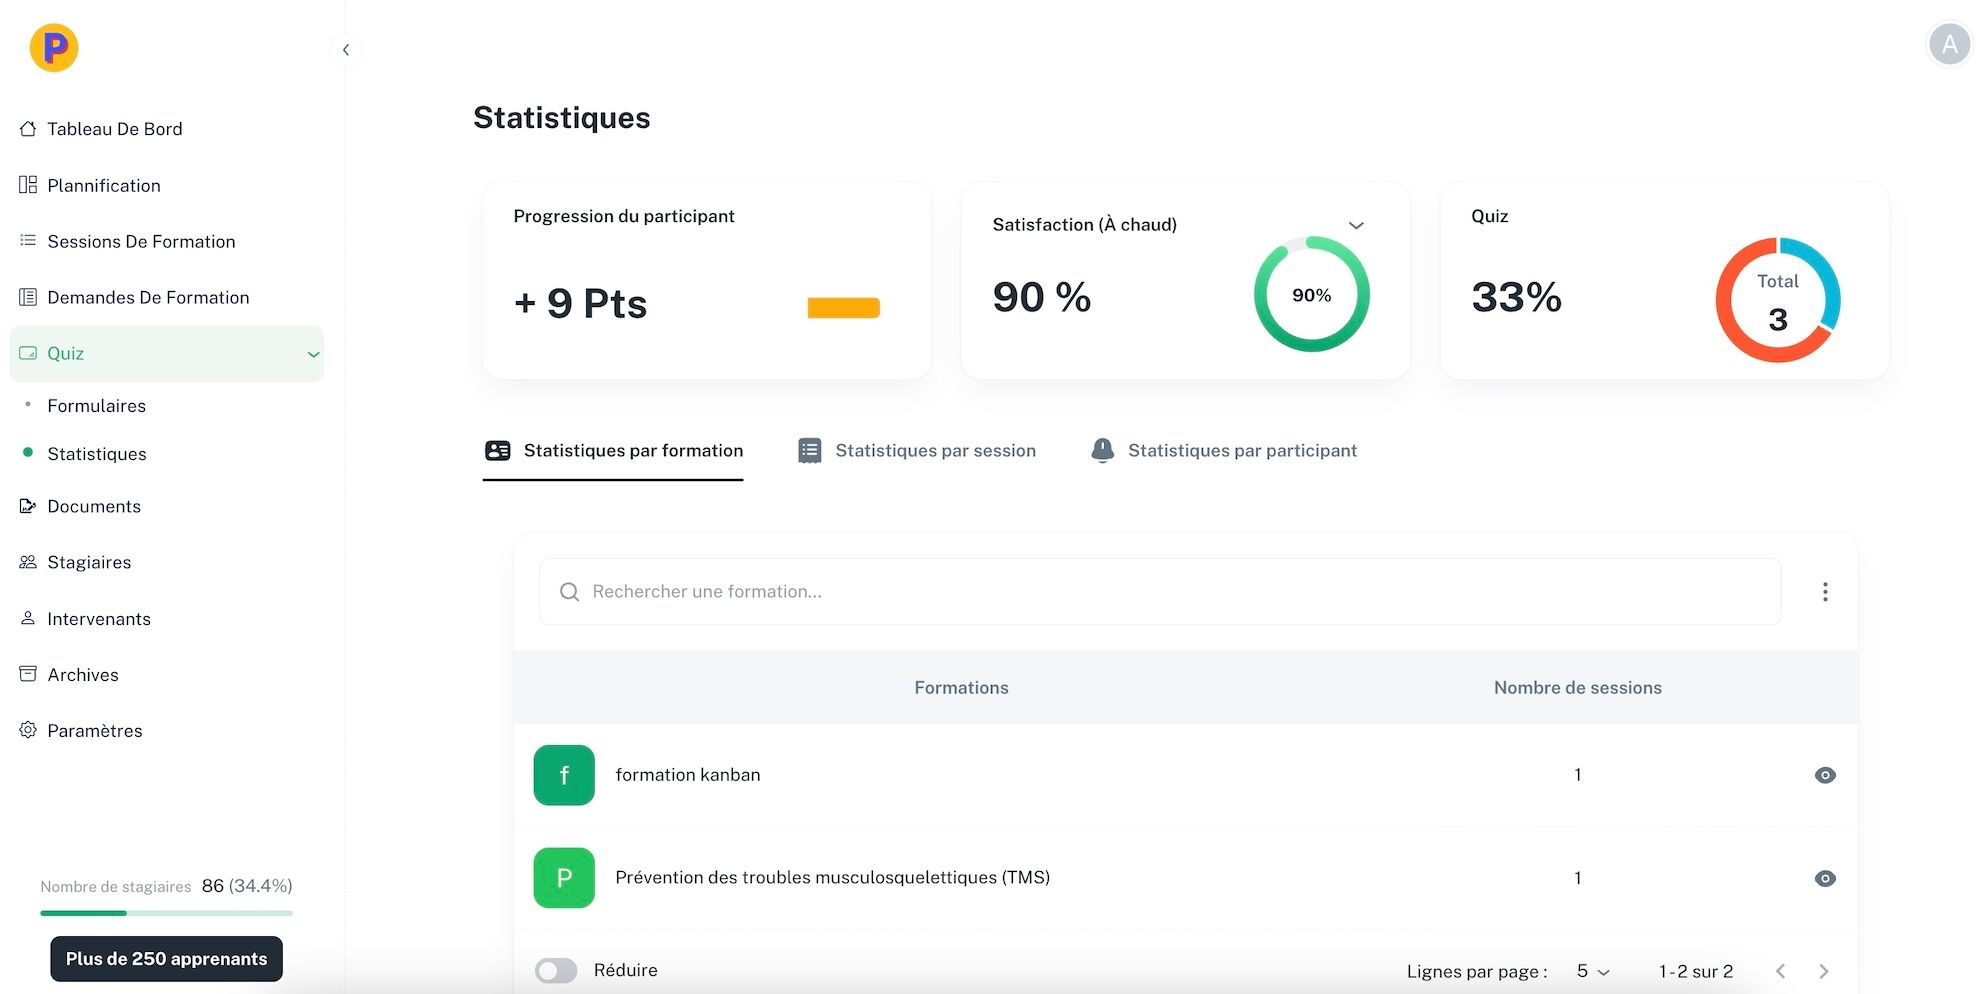
Task: Click Prévention des troubles musculosquelettiques (TMS) name
Action: pyautogui.click(x=832, y=878)
